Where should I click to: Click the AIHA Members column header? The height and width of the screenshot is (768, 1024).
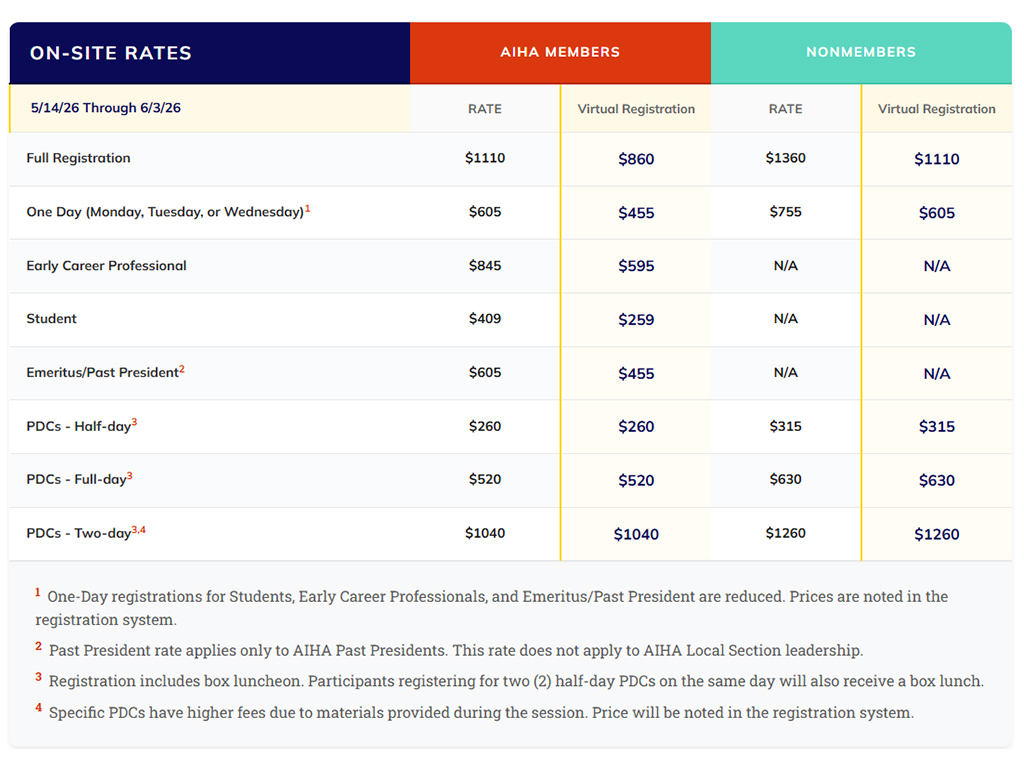(560, 52)
